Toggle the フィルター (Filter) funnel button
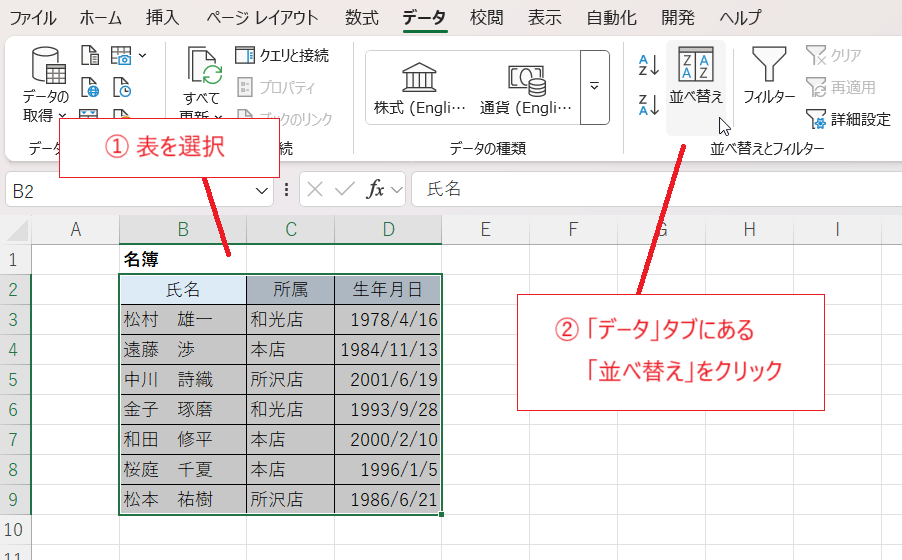This screenshot has width=902, height=560. [x=769, y=76]
